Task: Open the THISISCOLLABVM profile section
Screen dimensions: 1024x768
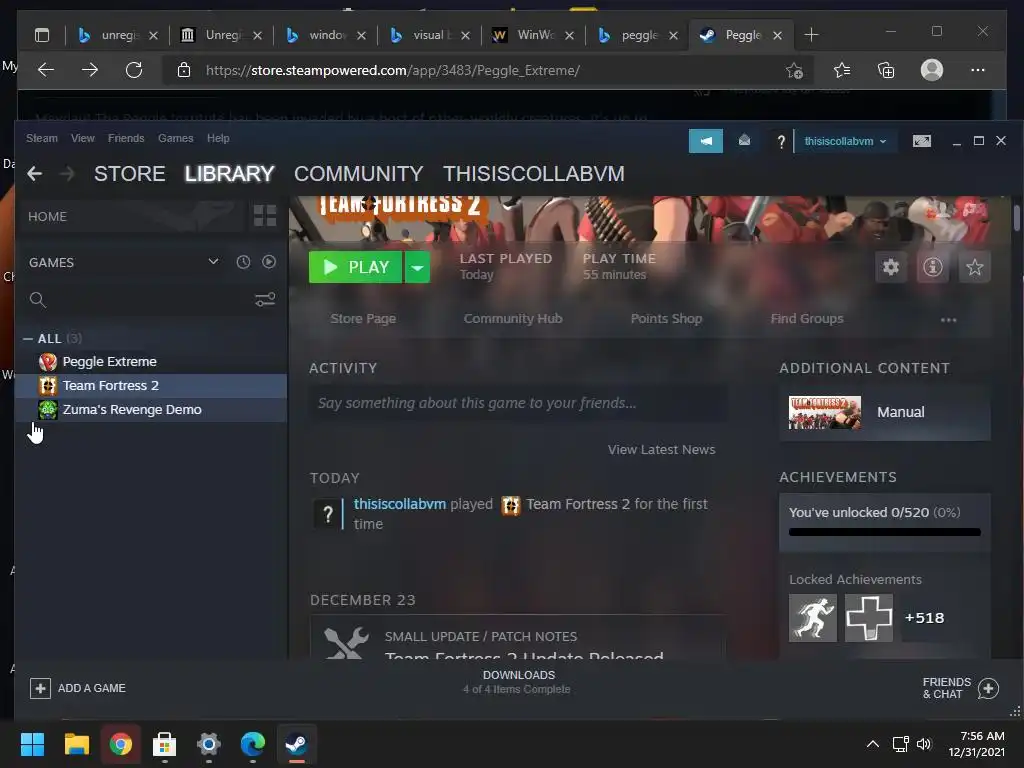Action: (534, 174)
